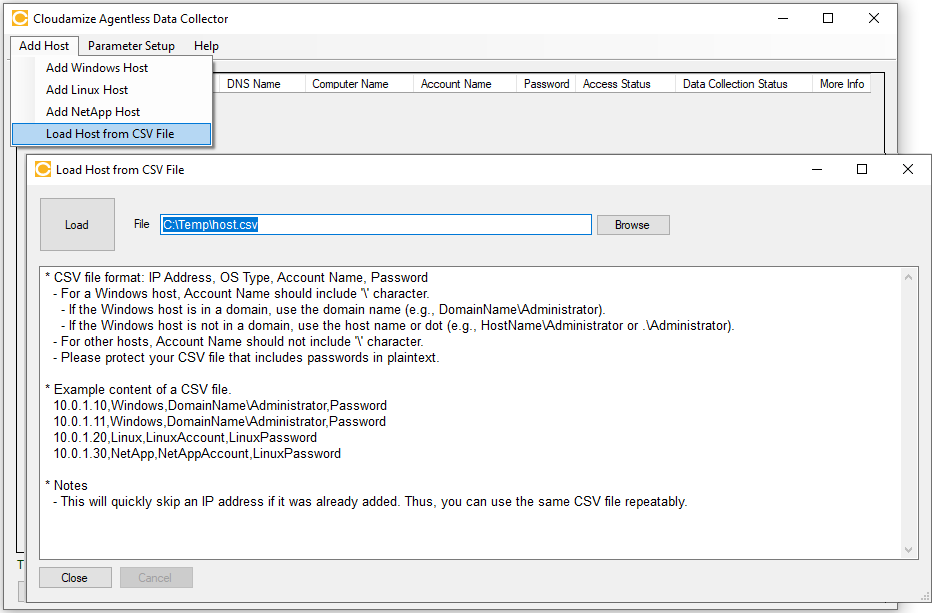Open the Parameter Setup menu

[x=131, y=46]
